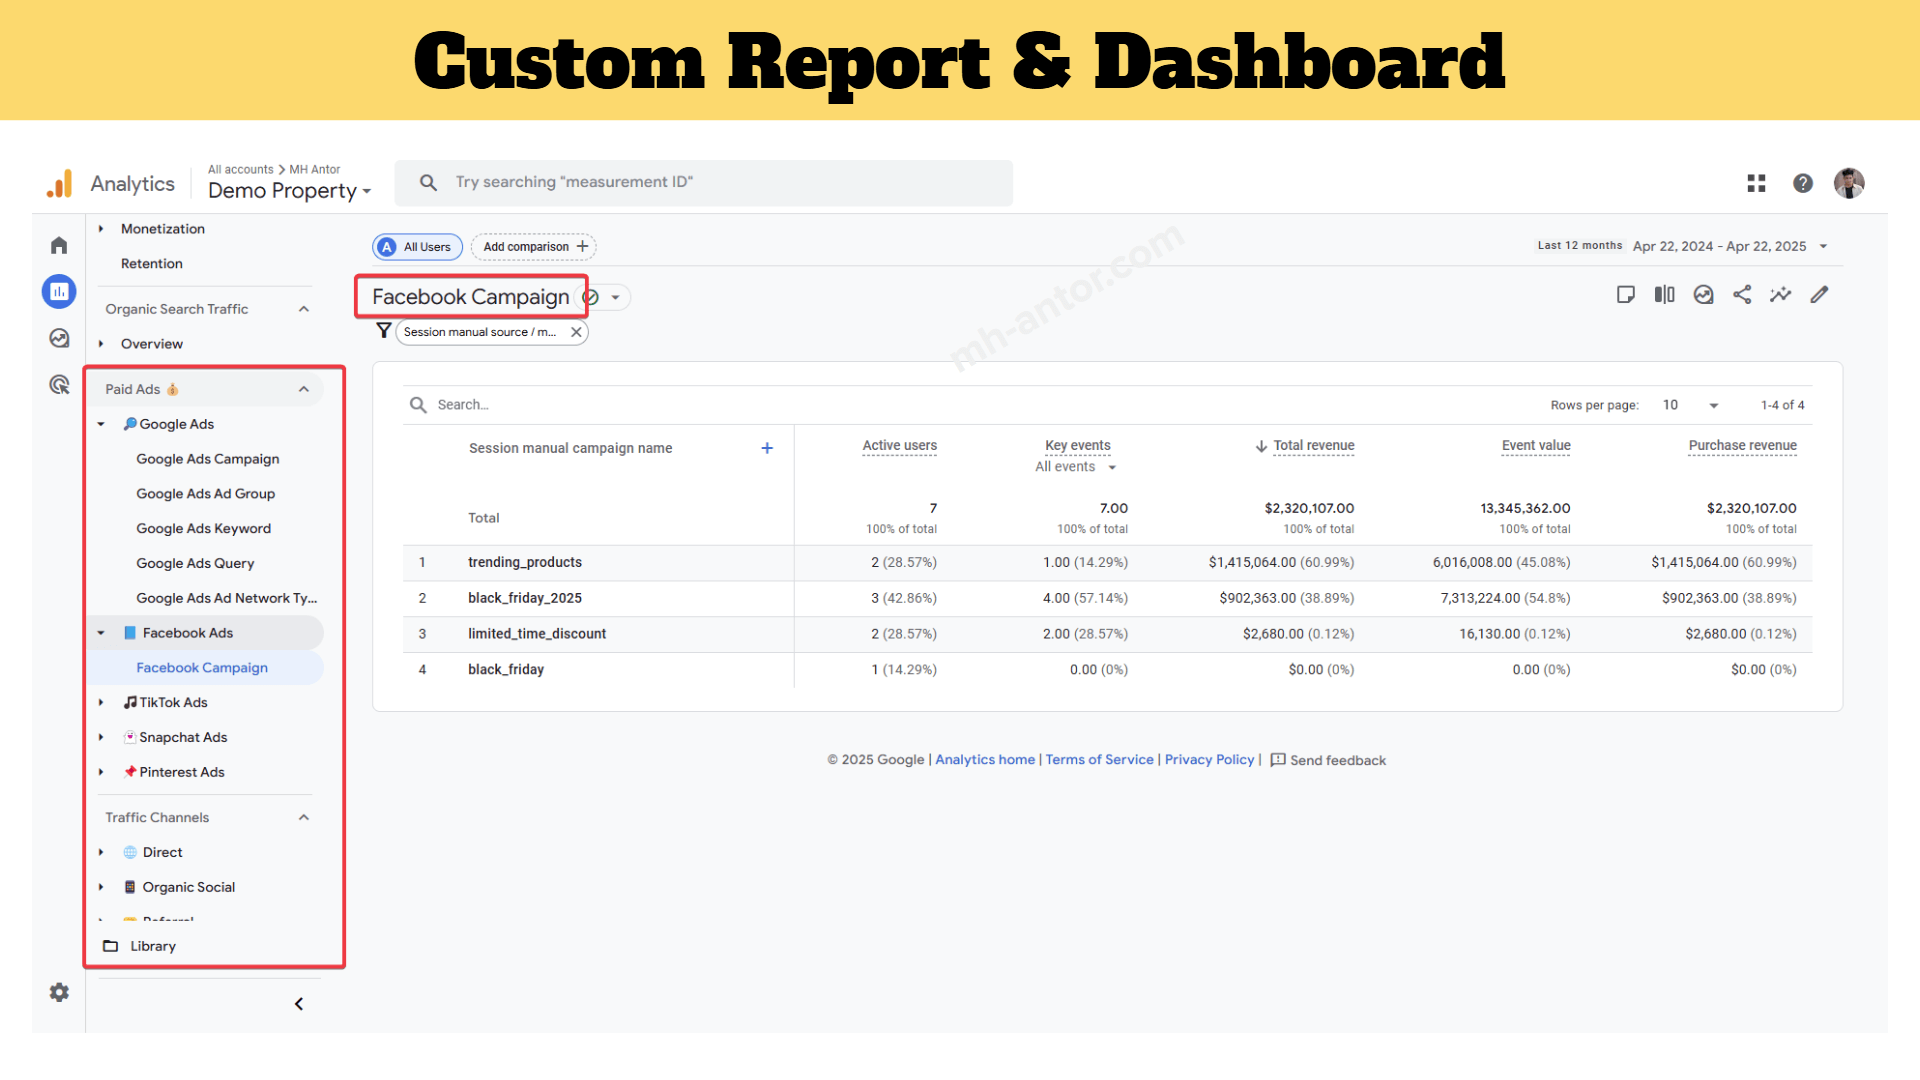1920x1080 pixels.
Task: Sort by Purchase revenue column header
Action: [1742, 446]
